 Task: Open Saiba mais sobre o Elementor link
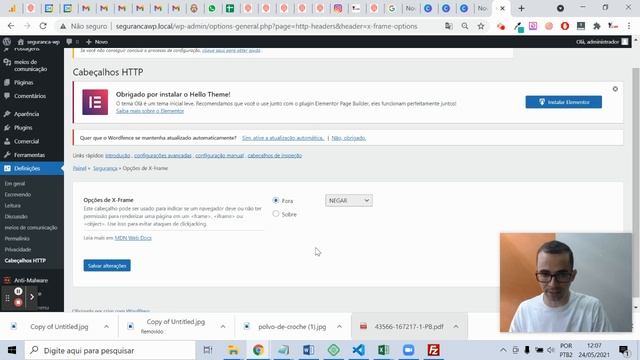[150, 111]
